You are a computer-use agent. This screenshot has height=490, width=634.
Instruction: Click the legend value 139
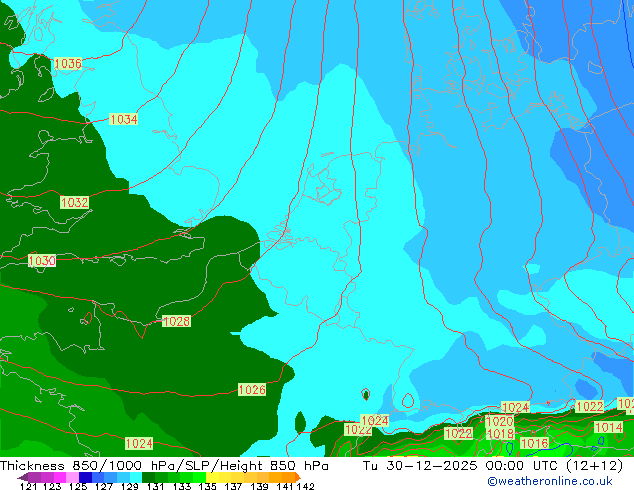(x=259, y=486)
